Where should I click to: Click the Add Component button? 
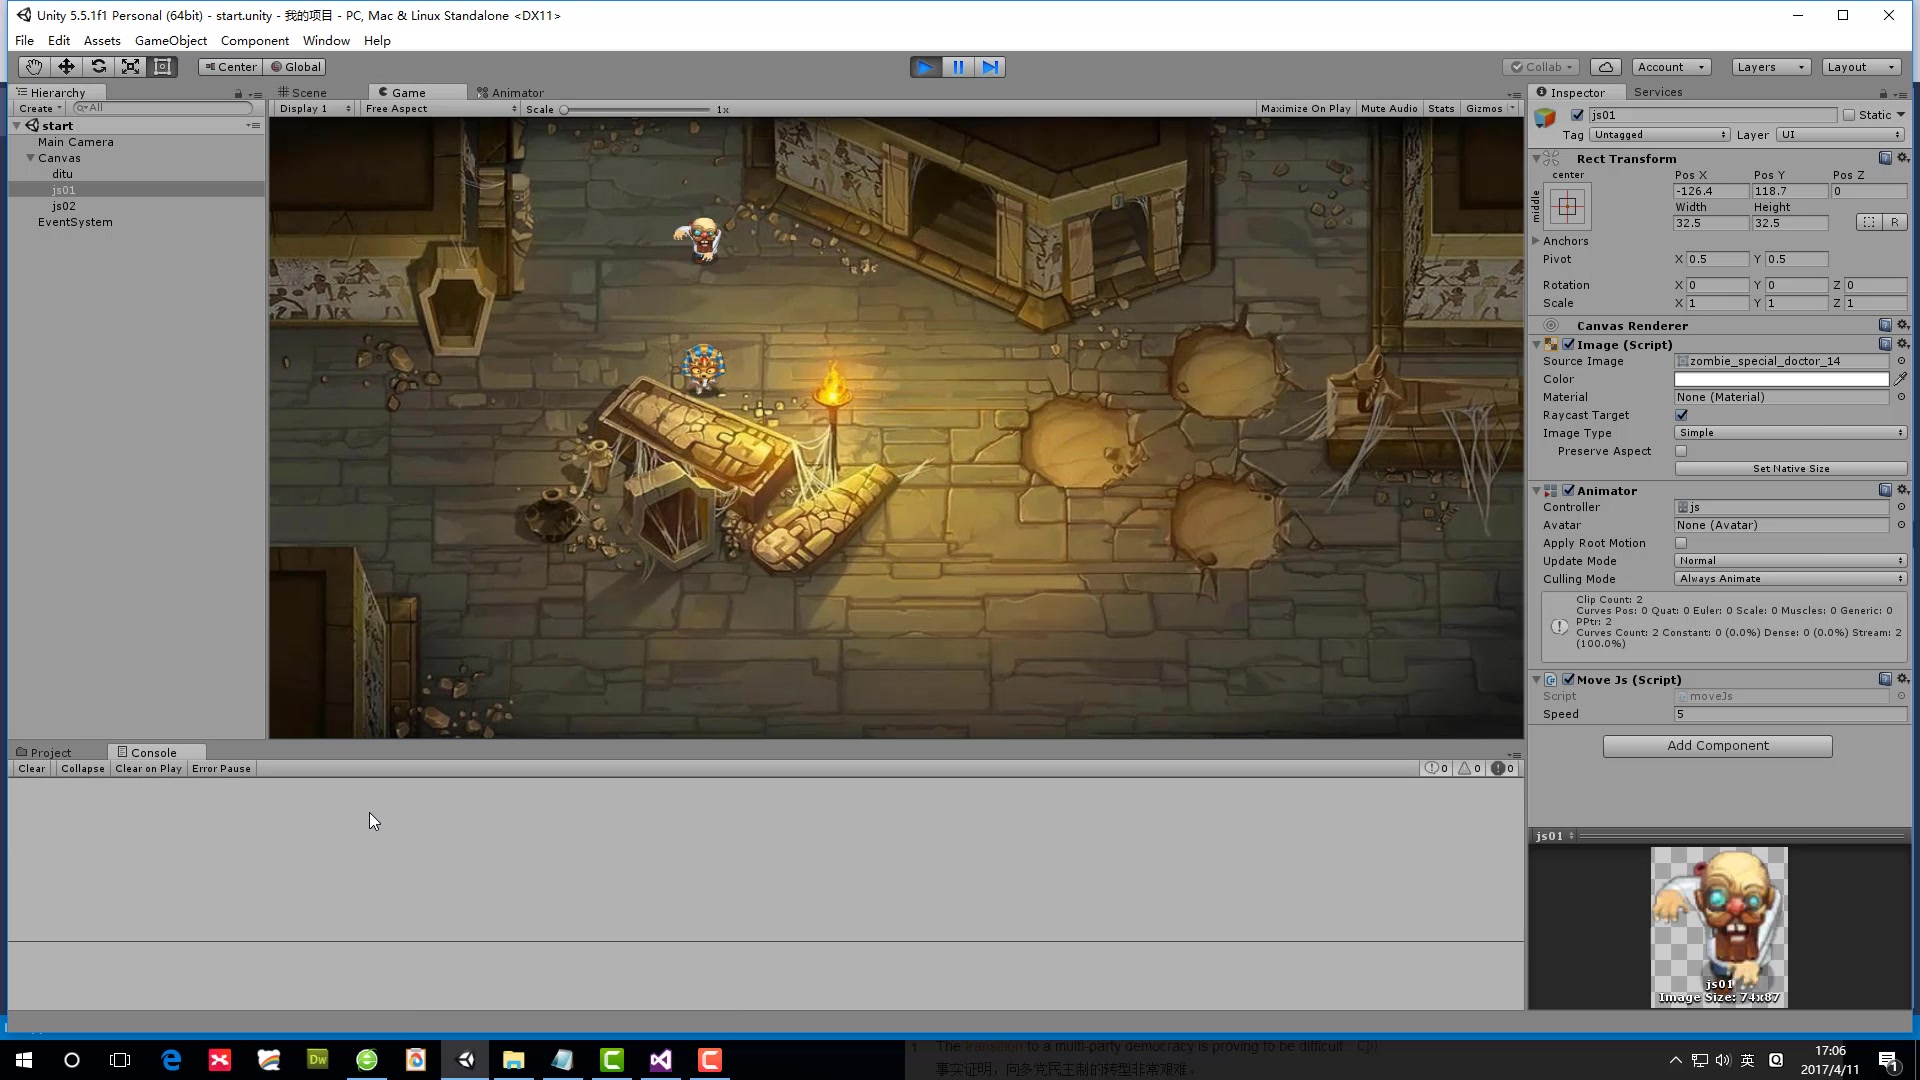pyautogui.click(x=1717, y=746)
